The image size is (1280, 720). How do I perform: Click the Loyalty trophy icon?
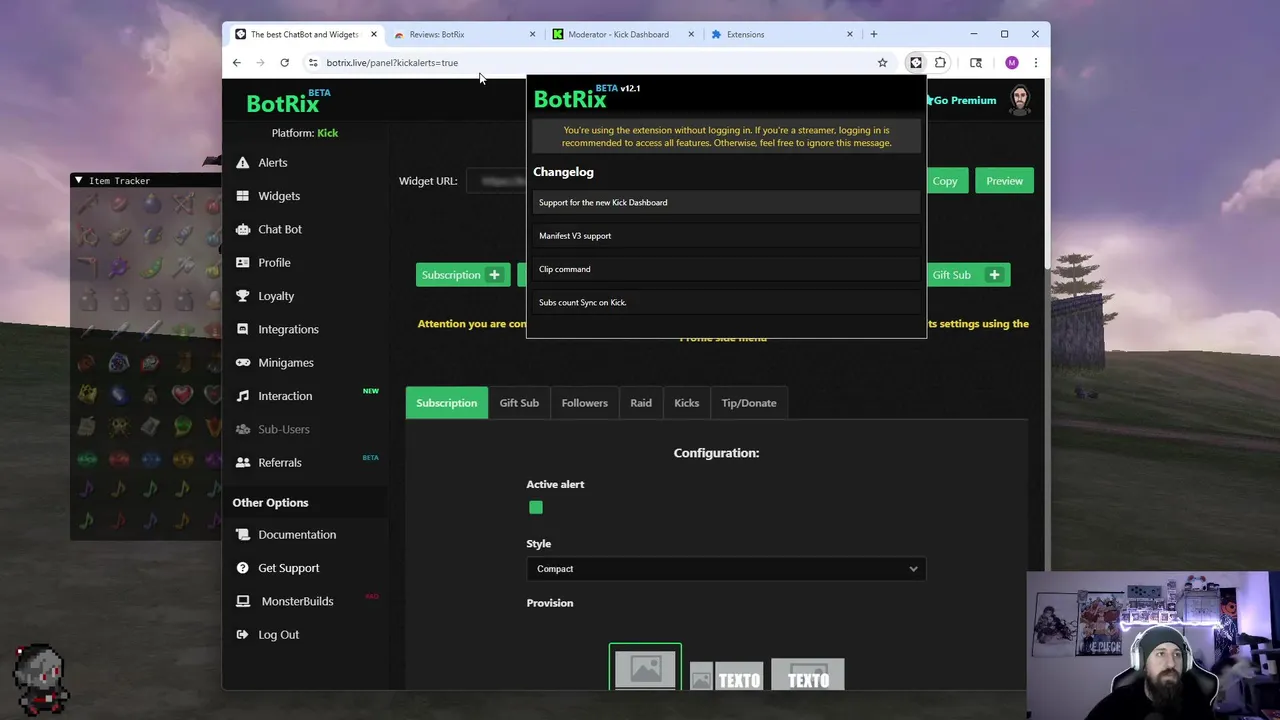[x=242, y=296]
